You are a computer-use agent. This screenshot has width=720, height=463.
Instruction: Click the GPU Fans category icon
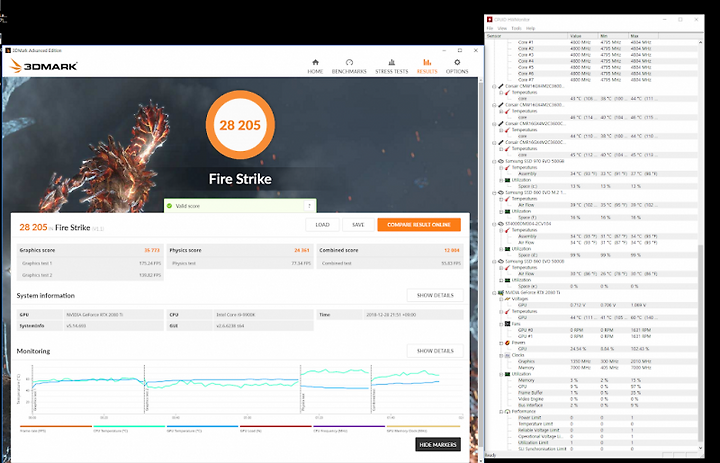[507, 324]
